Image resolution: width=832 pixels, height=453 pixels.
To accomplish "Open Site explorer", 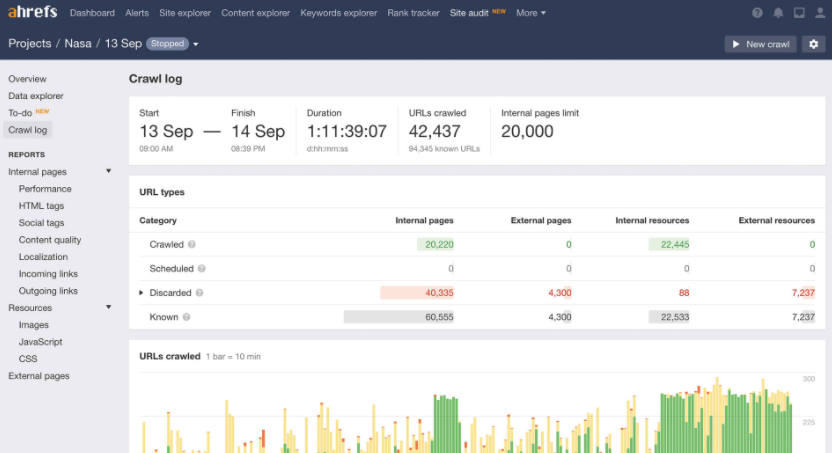I will point(185,13).
